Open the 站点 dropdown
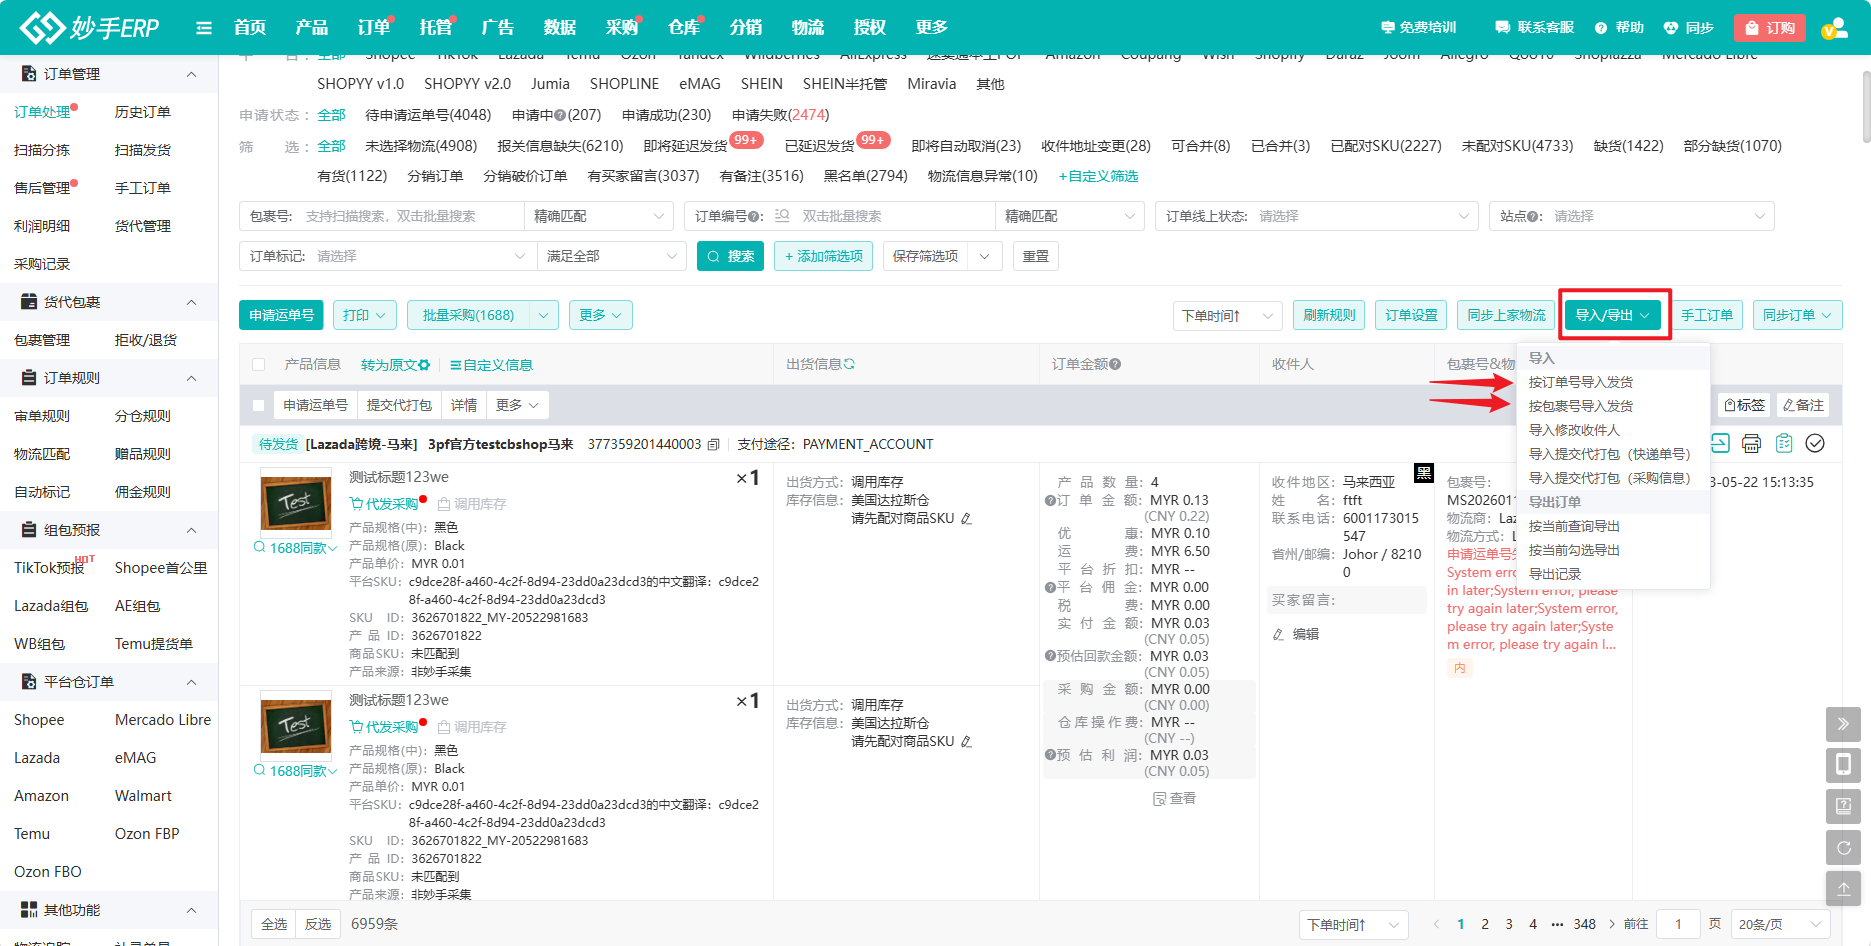 click(x=1632, y=216)
